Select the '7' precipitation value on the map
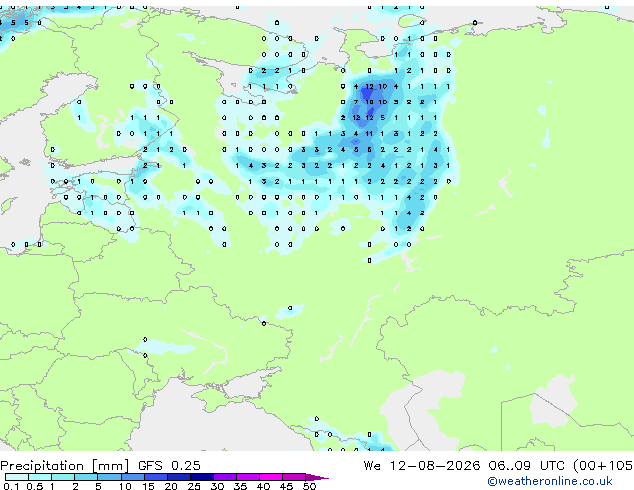Image resolution: width=634 pixels, height=490 pixels. point(356,102)
